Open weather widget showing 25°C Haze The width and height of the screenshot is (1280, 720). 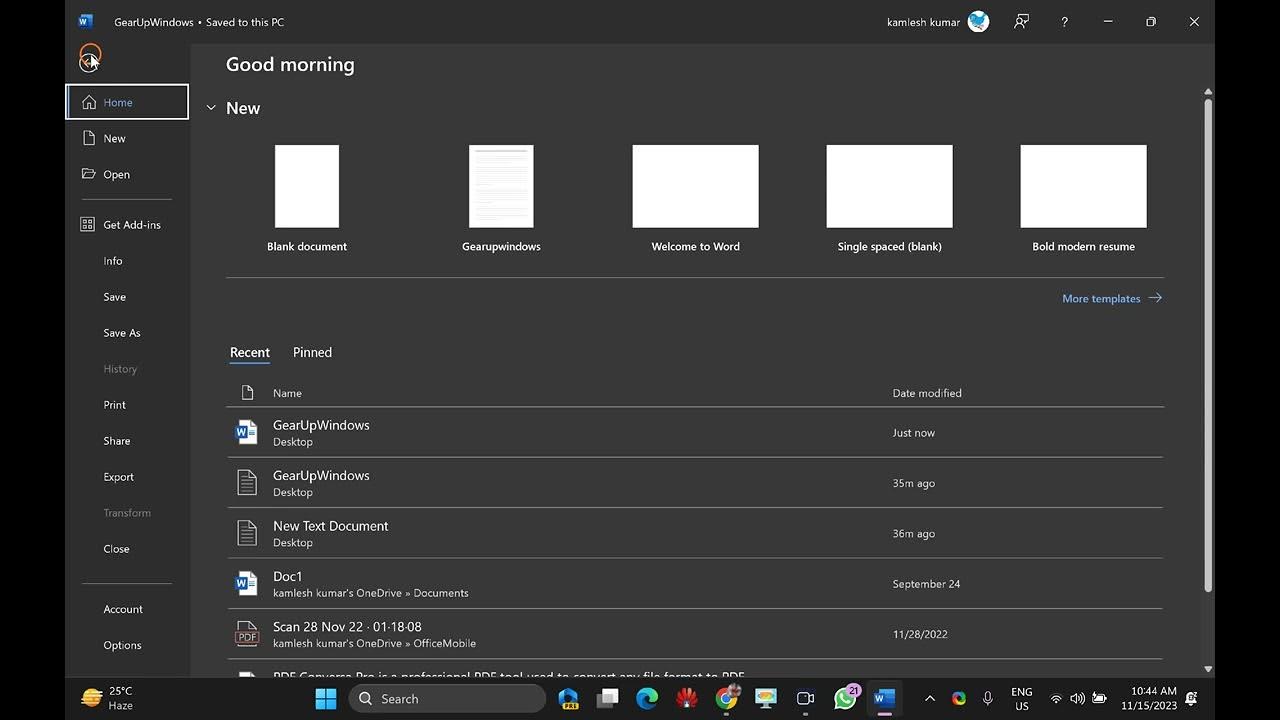[107, 698]
